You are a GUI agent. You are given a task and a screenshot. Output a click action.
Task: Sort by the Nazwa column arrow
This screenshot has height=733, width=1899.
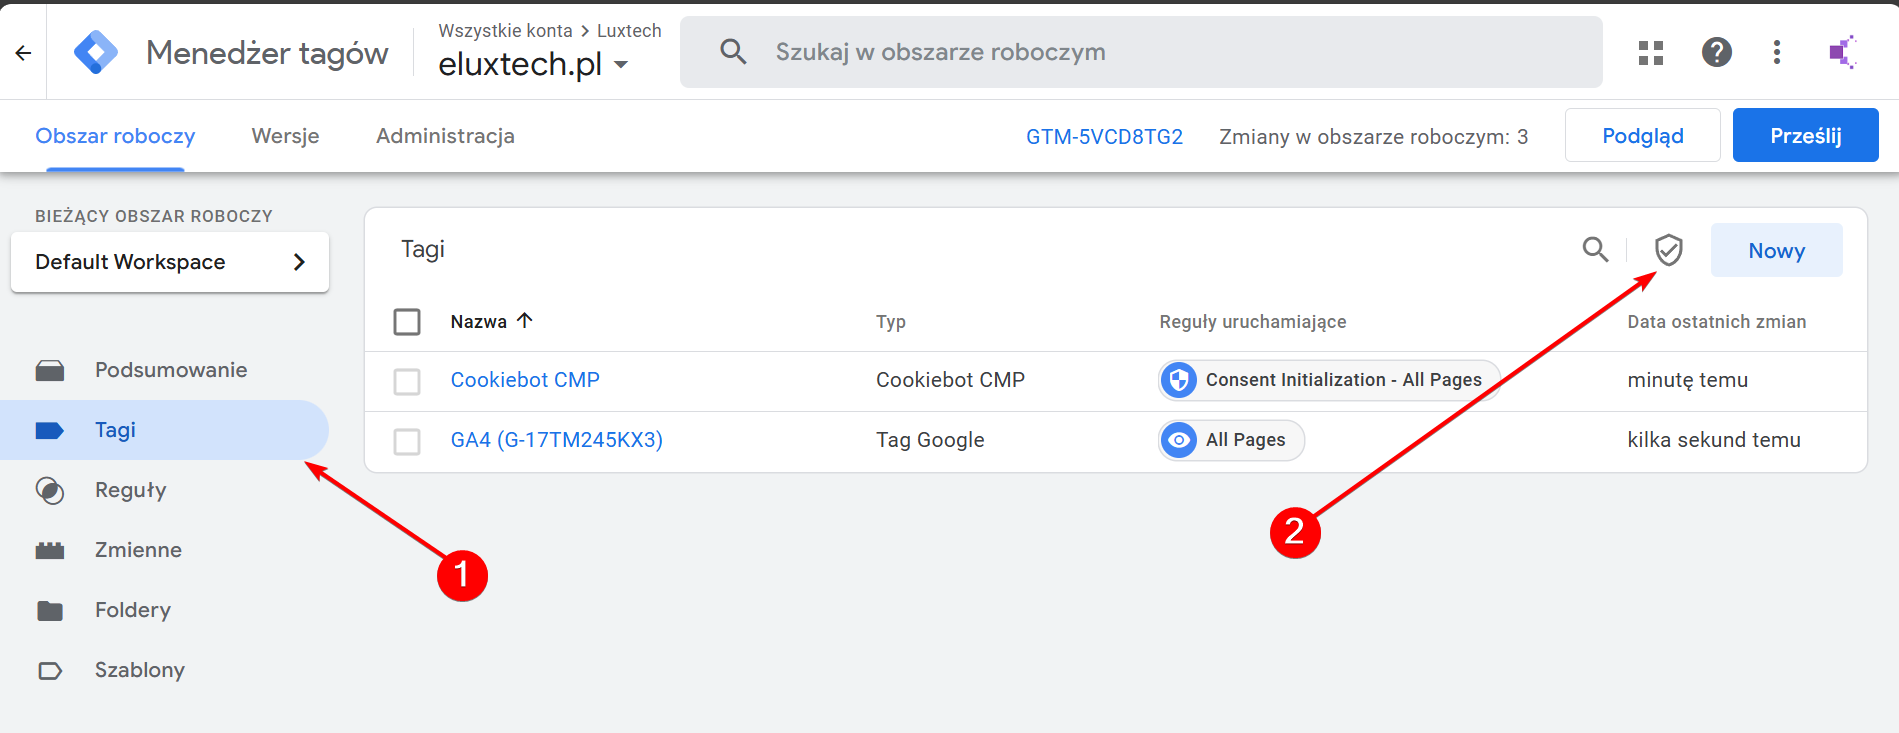coord(525,321)
